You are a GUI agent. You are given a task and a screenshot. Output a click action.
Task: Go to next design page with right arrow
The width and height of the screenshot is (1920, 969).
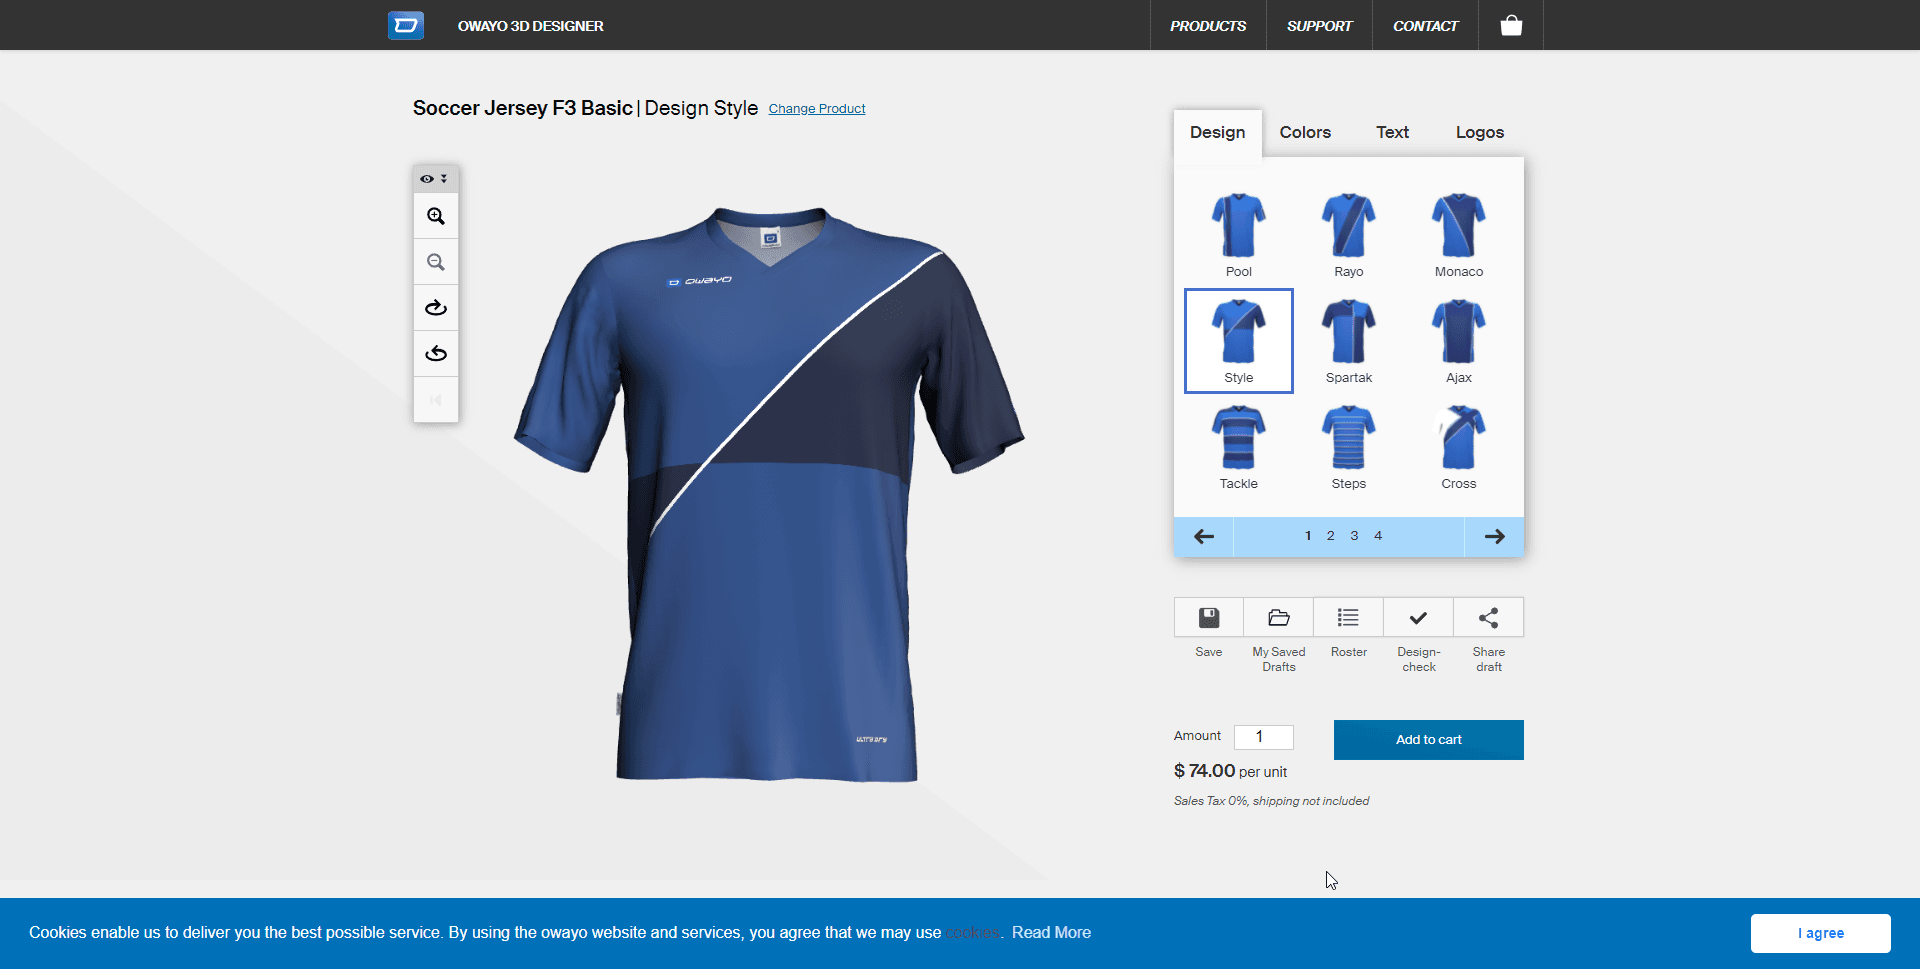pos(1494,536)
